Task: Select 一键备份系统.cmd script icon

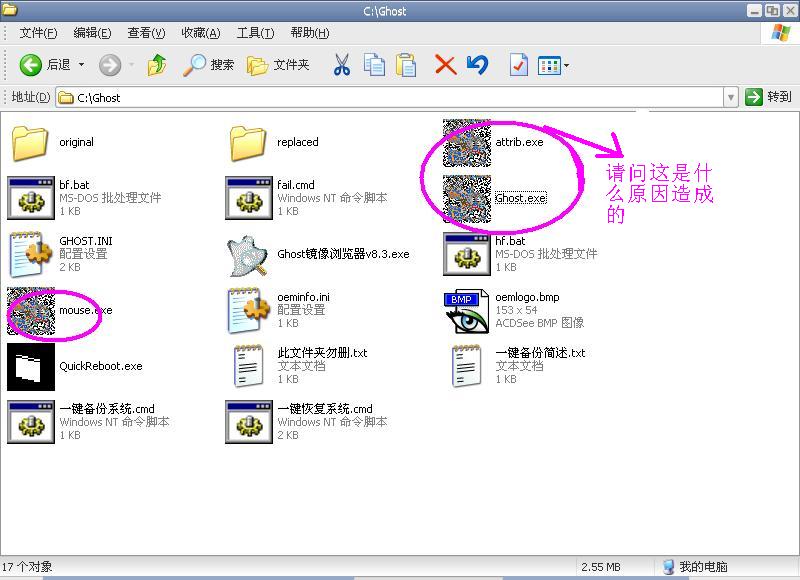Action: point(31,422)
